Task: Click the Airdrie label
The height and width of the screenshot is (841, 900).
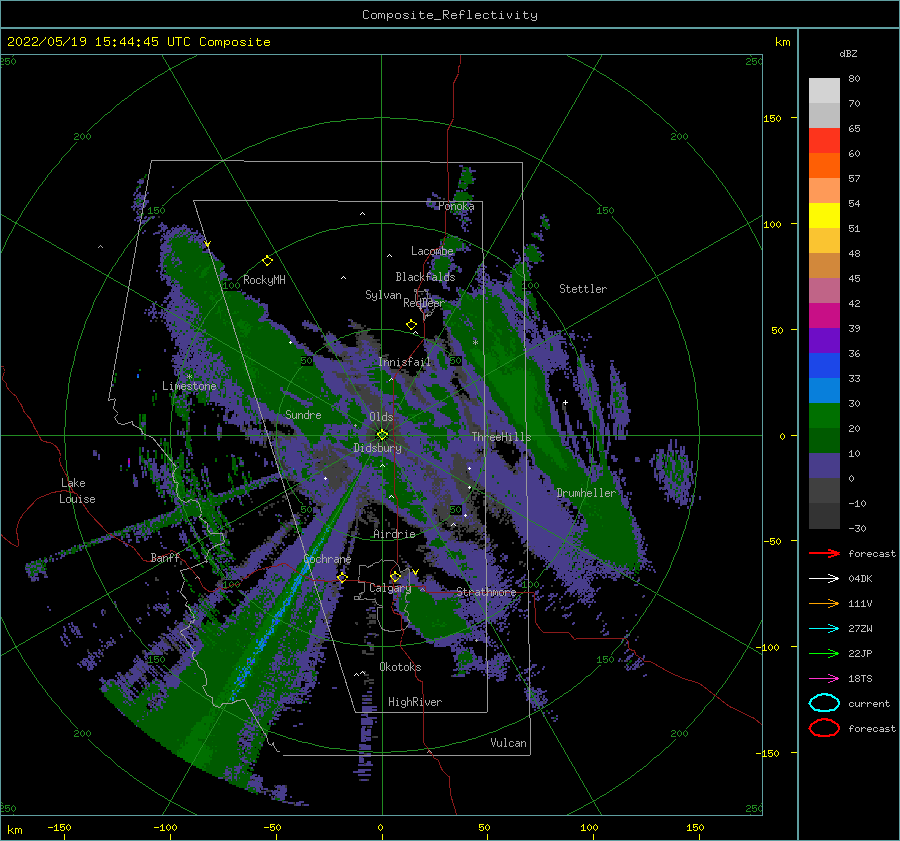Action: click(394, 534)
